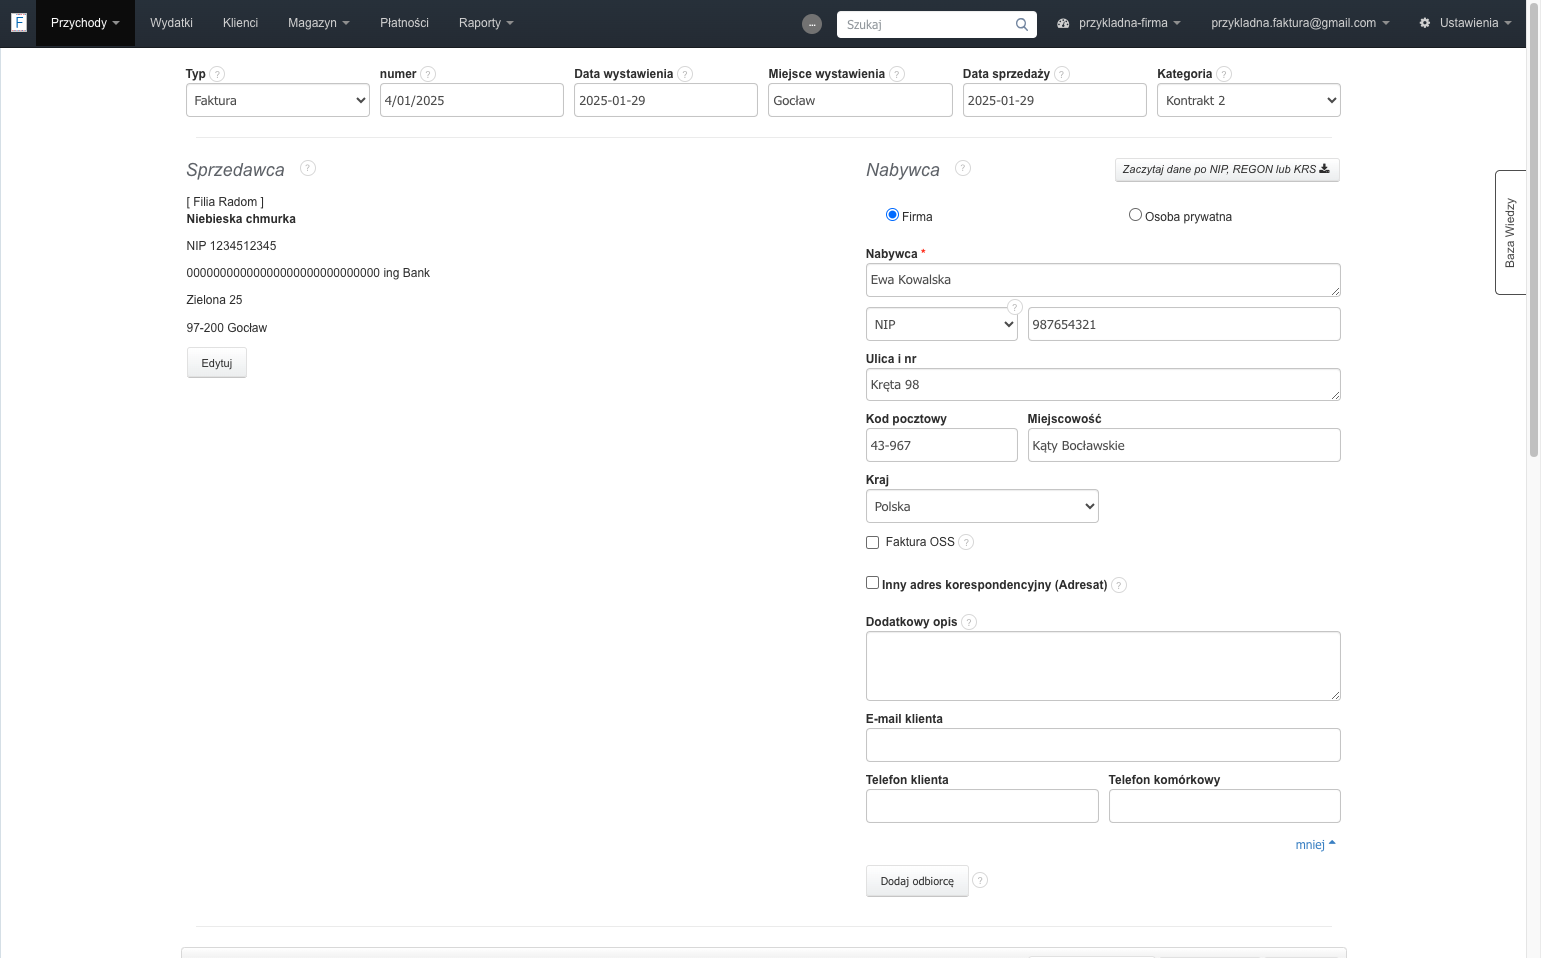Screen dimensions: 1541x958
Task: Click the Dodaj odbiorcę button
Action: coord(917,881)
